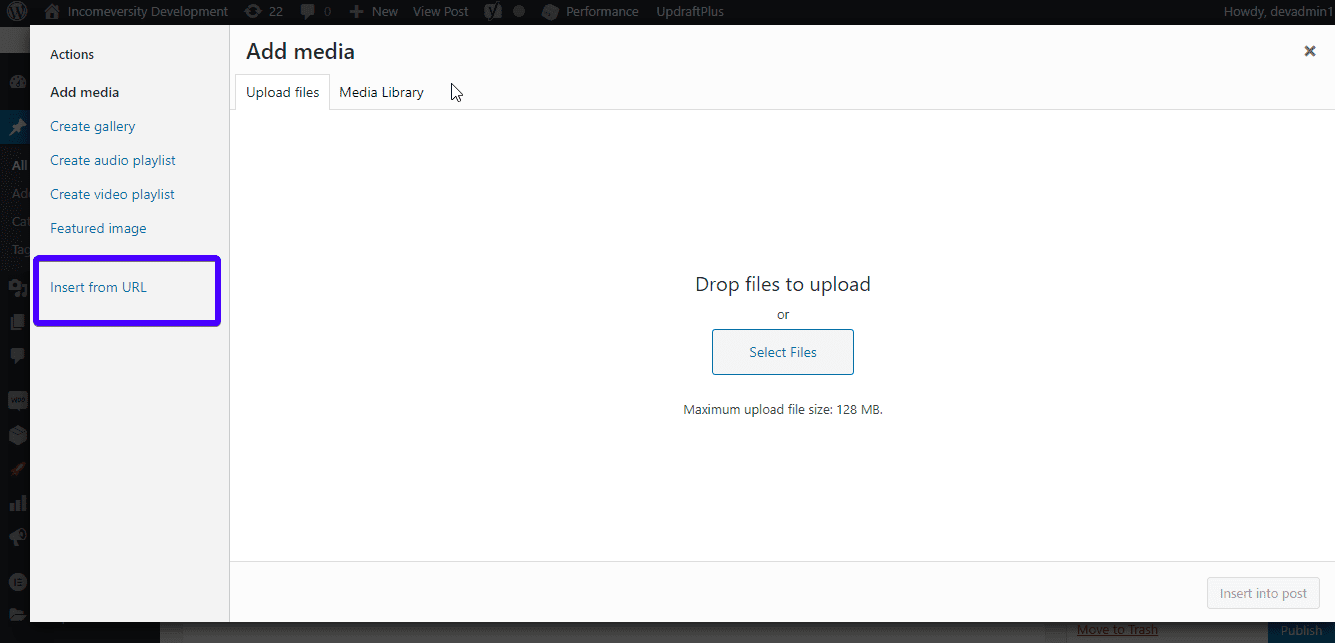This screenshot has height=643, width=1335.
Task: Open the WordPress logo menu
Action: click(17, 12)
